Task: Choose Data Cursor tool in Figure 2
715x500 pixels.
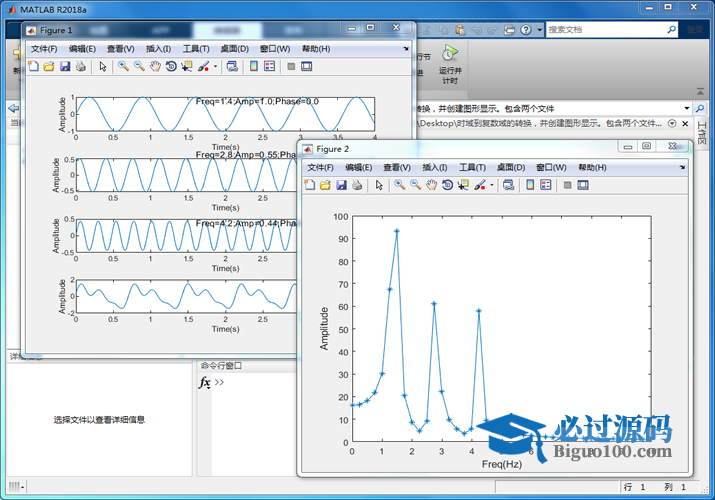Action: [x=463, y=185]
